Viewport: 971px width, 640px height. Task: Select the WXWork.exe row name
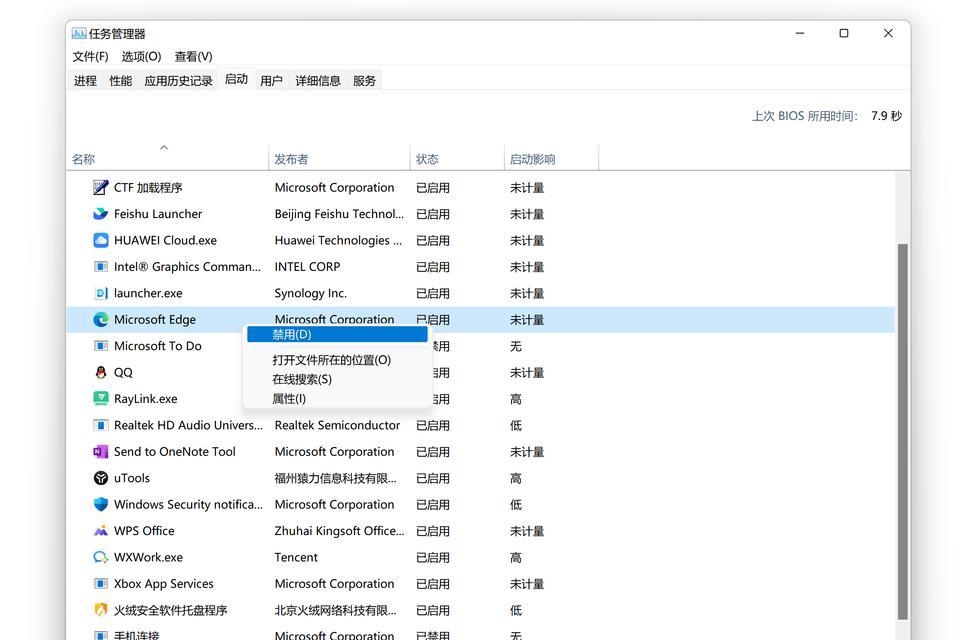click(149, 557)
